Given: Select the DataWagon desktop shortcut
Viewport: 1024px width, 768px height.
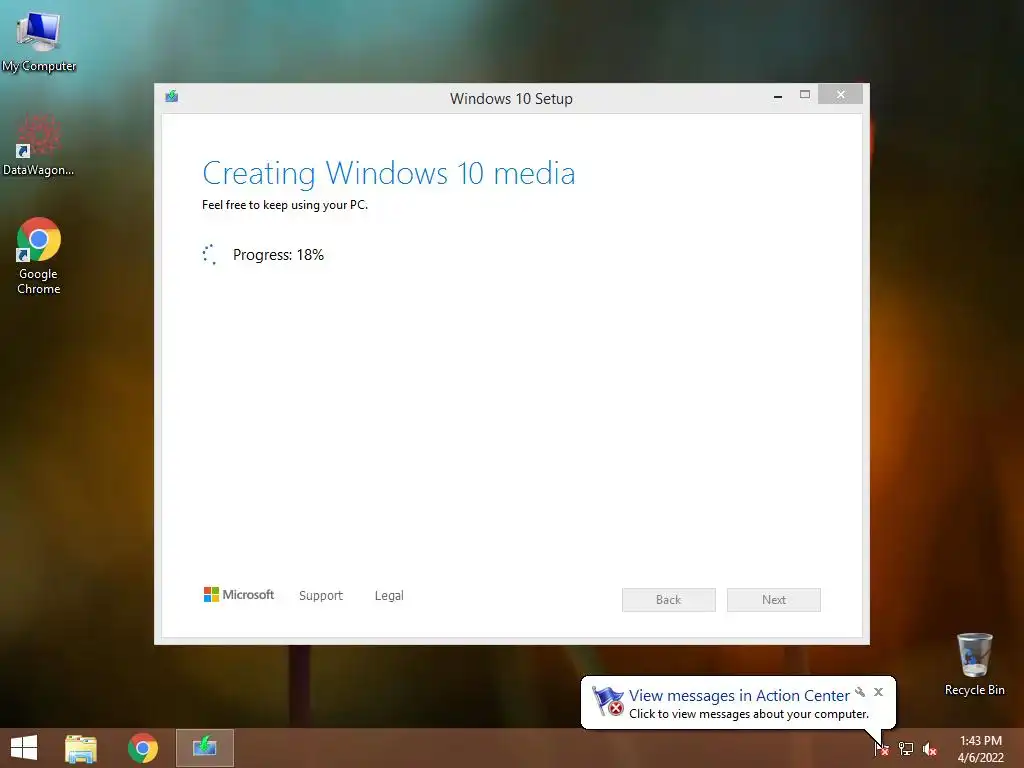Looking at the screenshot, I should pyautogui.click(x=39, y=145).
